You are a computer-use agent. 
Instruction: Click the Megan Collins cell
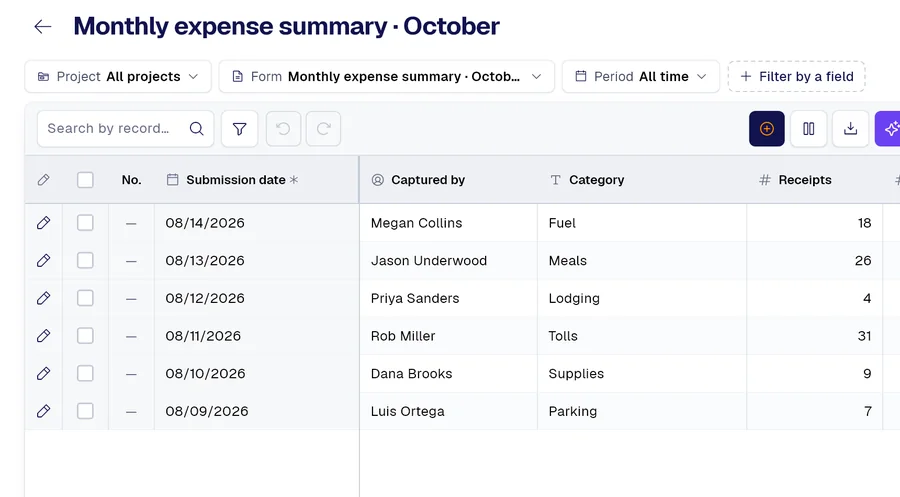click(448, 223)
